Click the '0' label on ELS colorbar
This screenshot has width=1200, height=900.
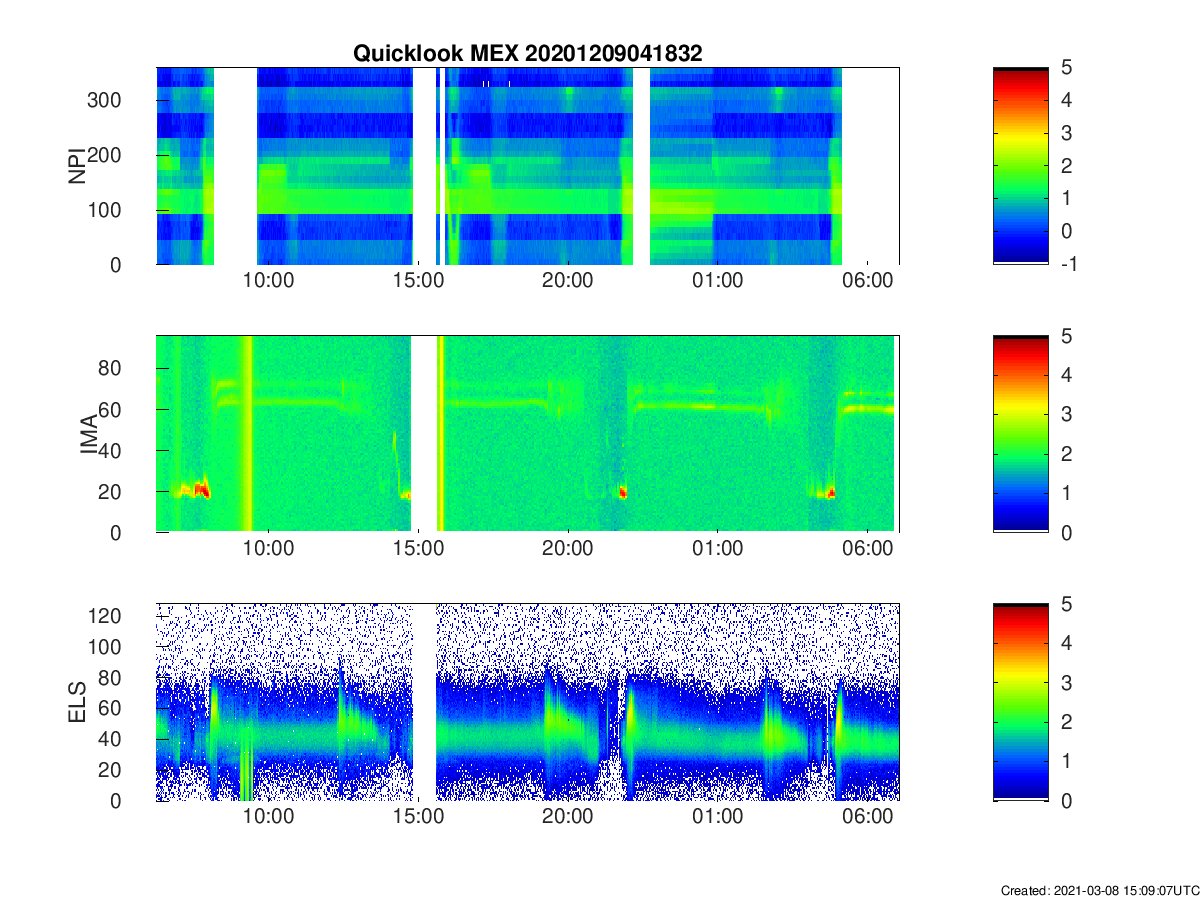(1066, 800)
